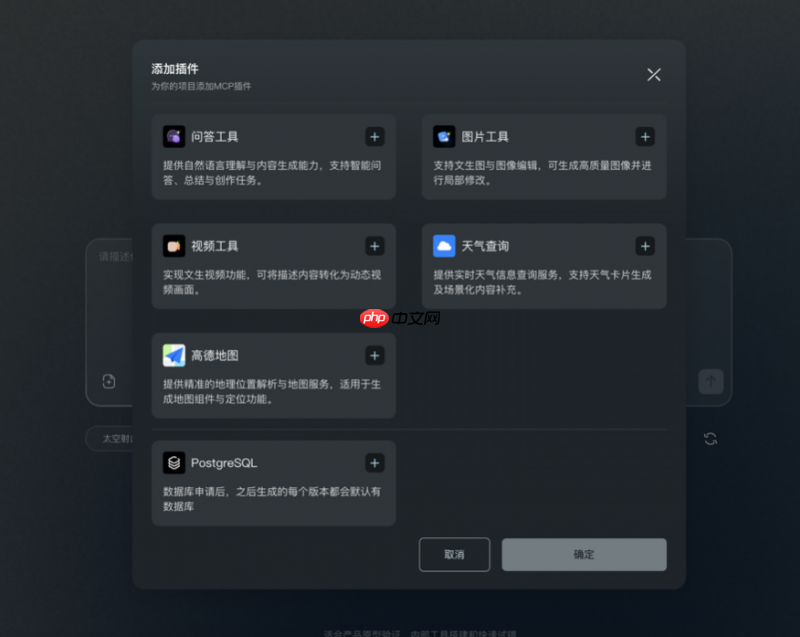Click the file attachment icon in prompt box
800x637 pixels.
(108, 380)
